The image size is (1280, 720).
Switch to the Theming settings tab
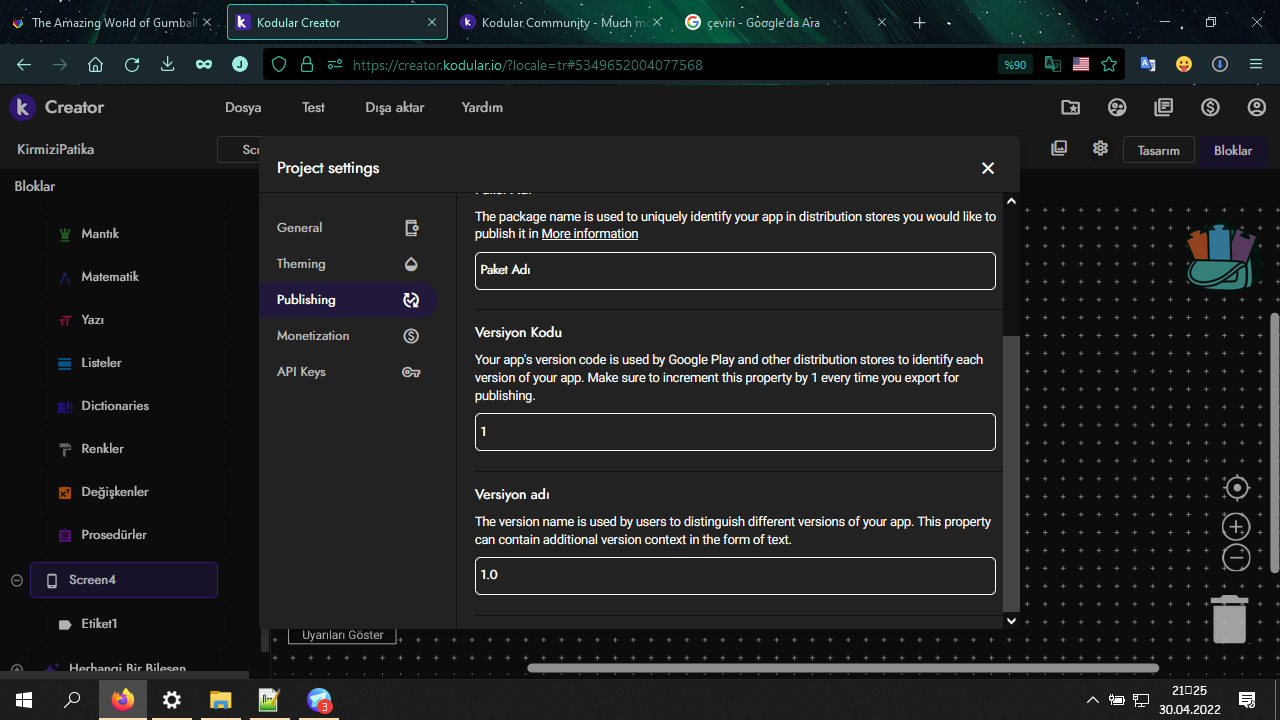[x=348, y=264]
